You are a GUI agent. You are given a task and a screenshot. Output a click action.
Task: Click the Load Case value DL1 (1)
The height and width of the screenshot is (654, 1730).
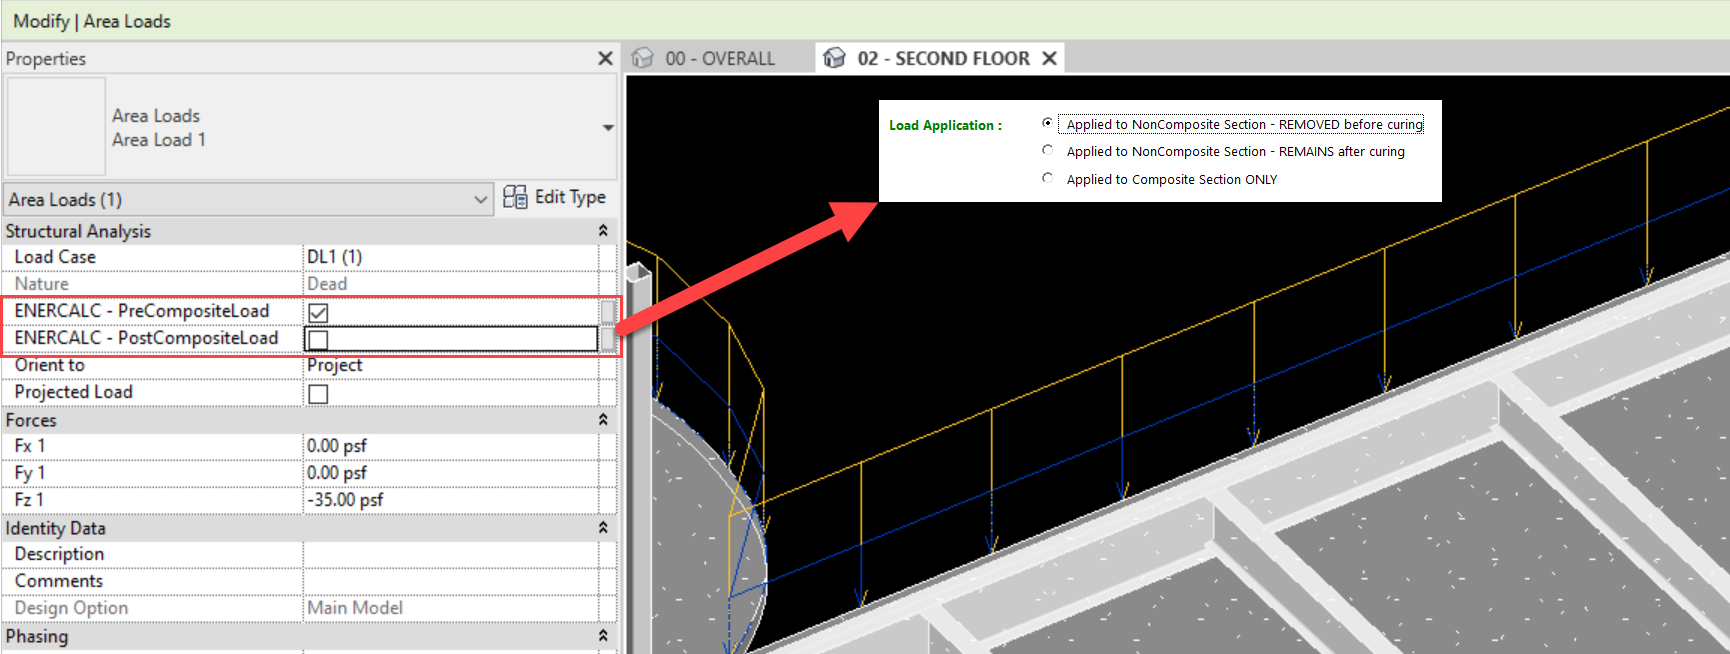[450, 257]
